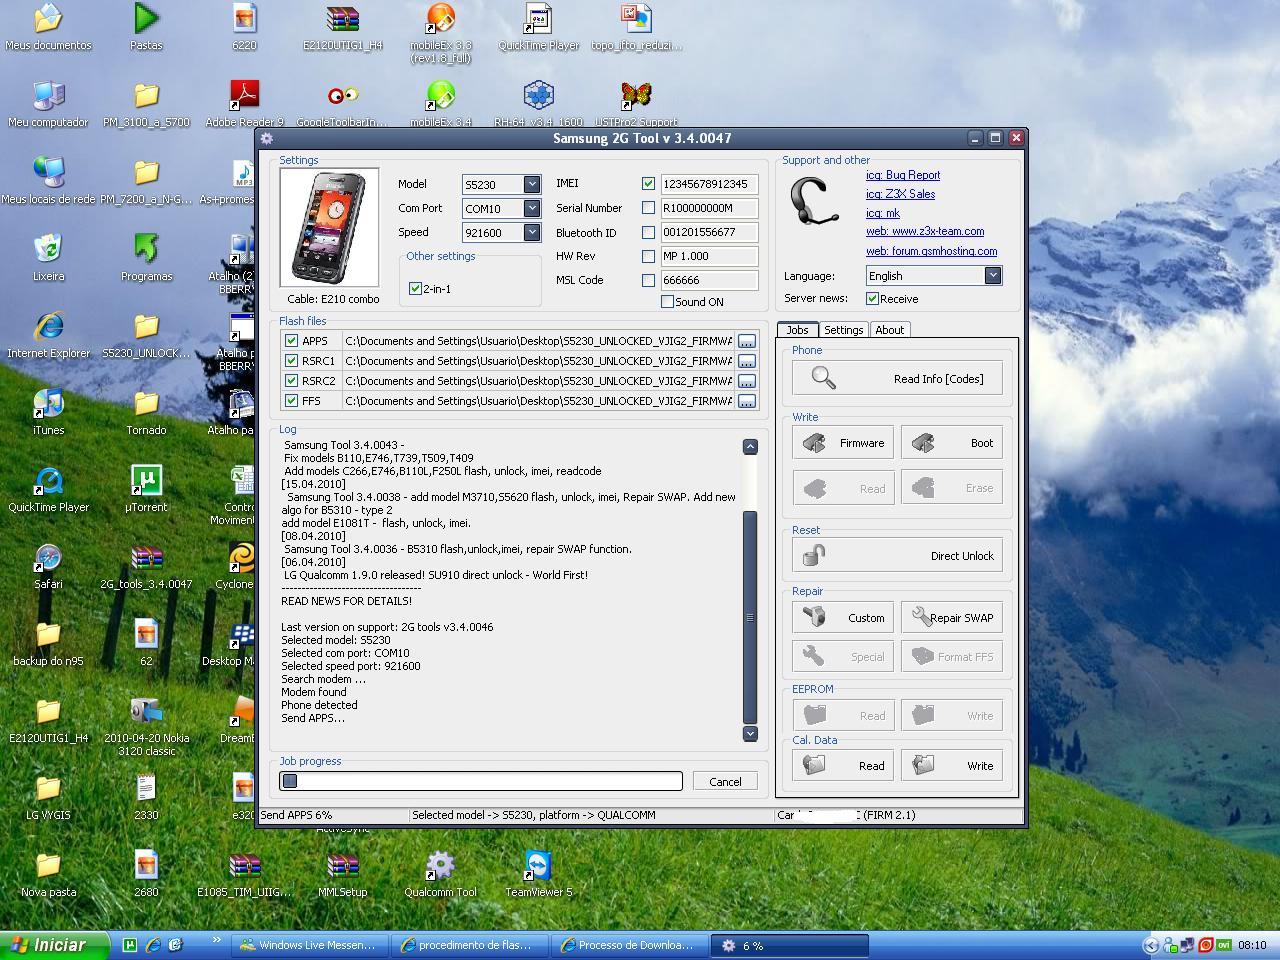Uncheck the Server news Receive checkbox
This screenshot has height=960, width=1280.
click(872, 298)
